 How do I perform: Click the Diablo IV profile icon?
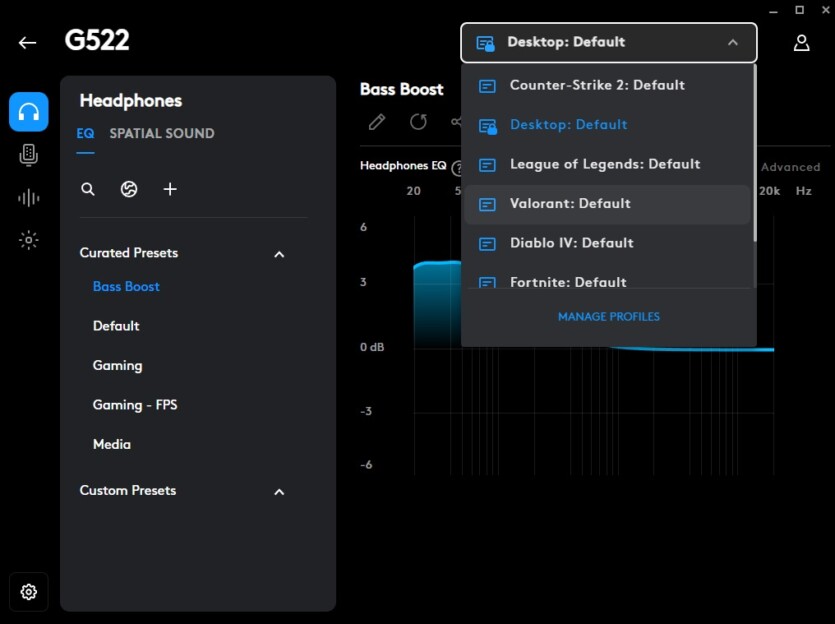[487, 244]
